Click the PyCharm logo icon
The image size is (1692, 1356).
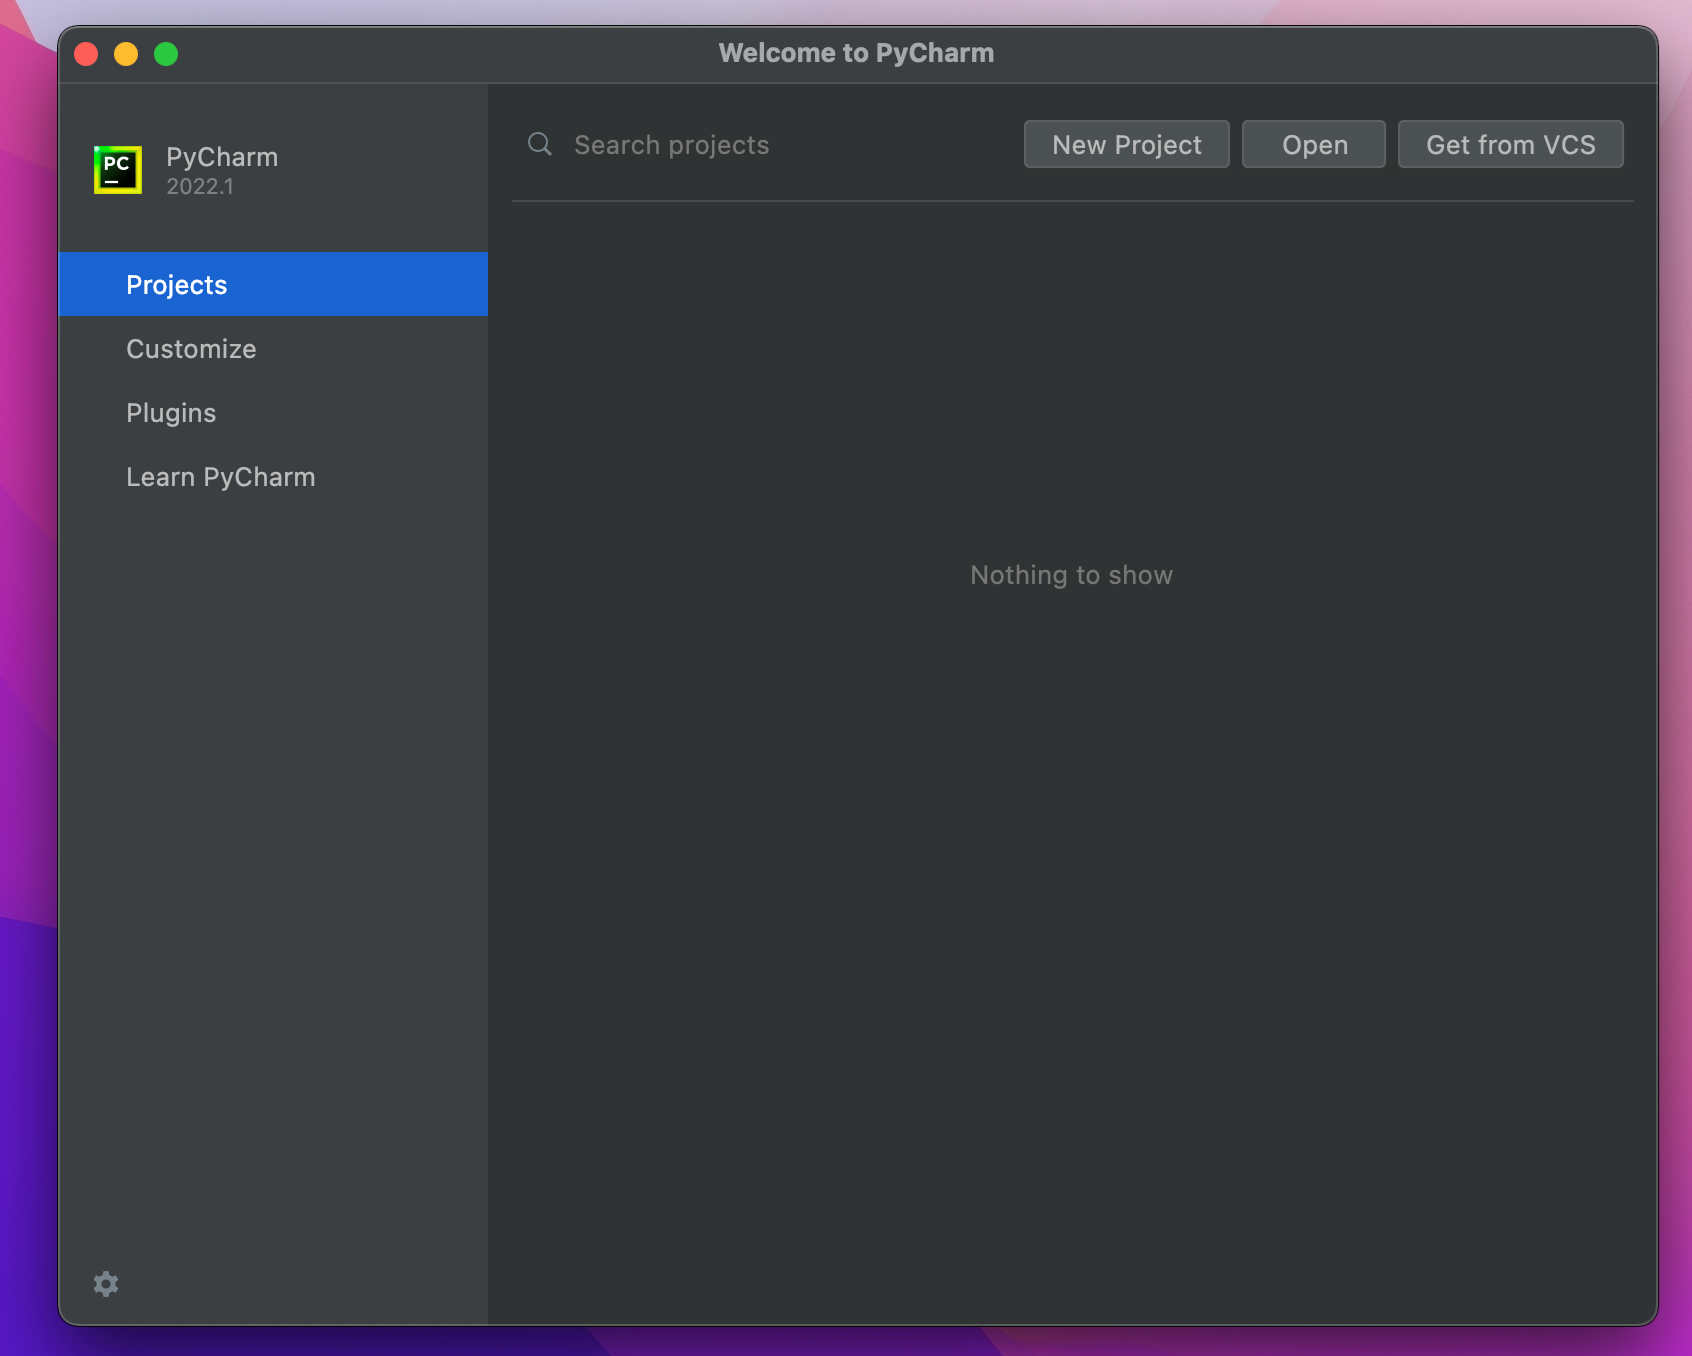(x=118, y=170)
